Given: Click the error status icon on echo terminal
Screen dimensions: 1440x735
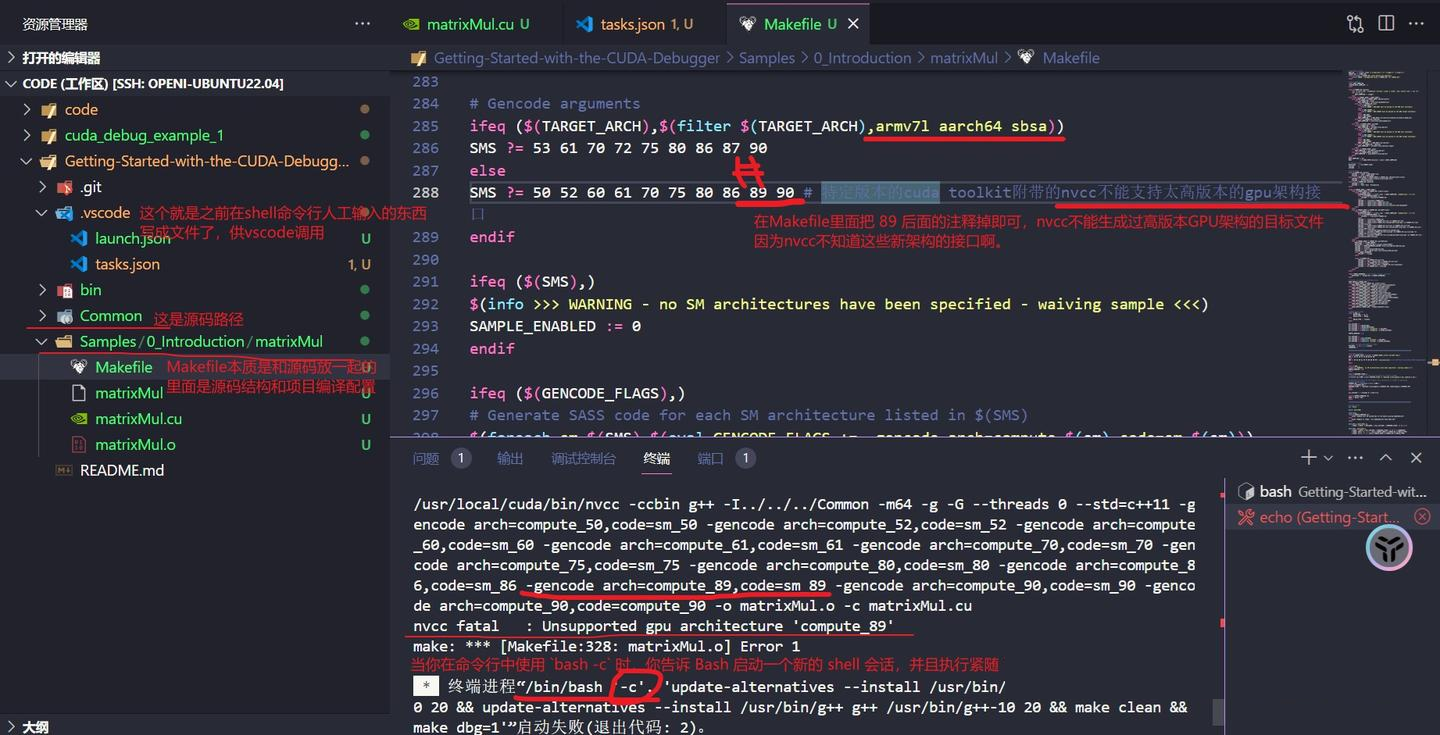Looking at the screenshot, I should coord(1422,517).
